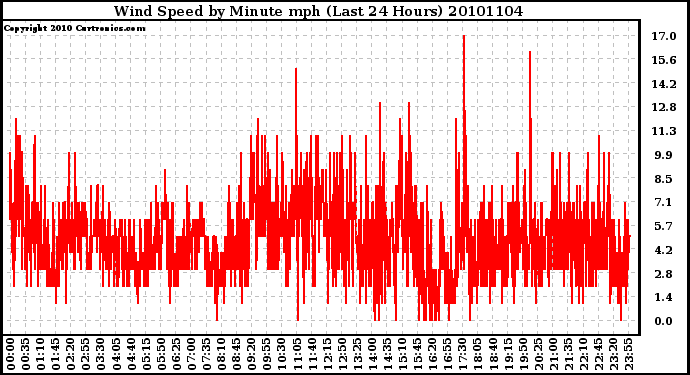Screen dimensions: 690x375
Task: Click the 23:55 time axis label
Action: tap(630, 355)
